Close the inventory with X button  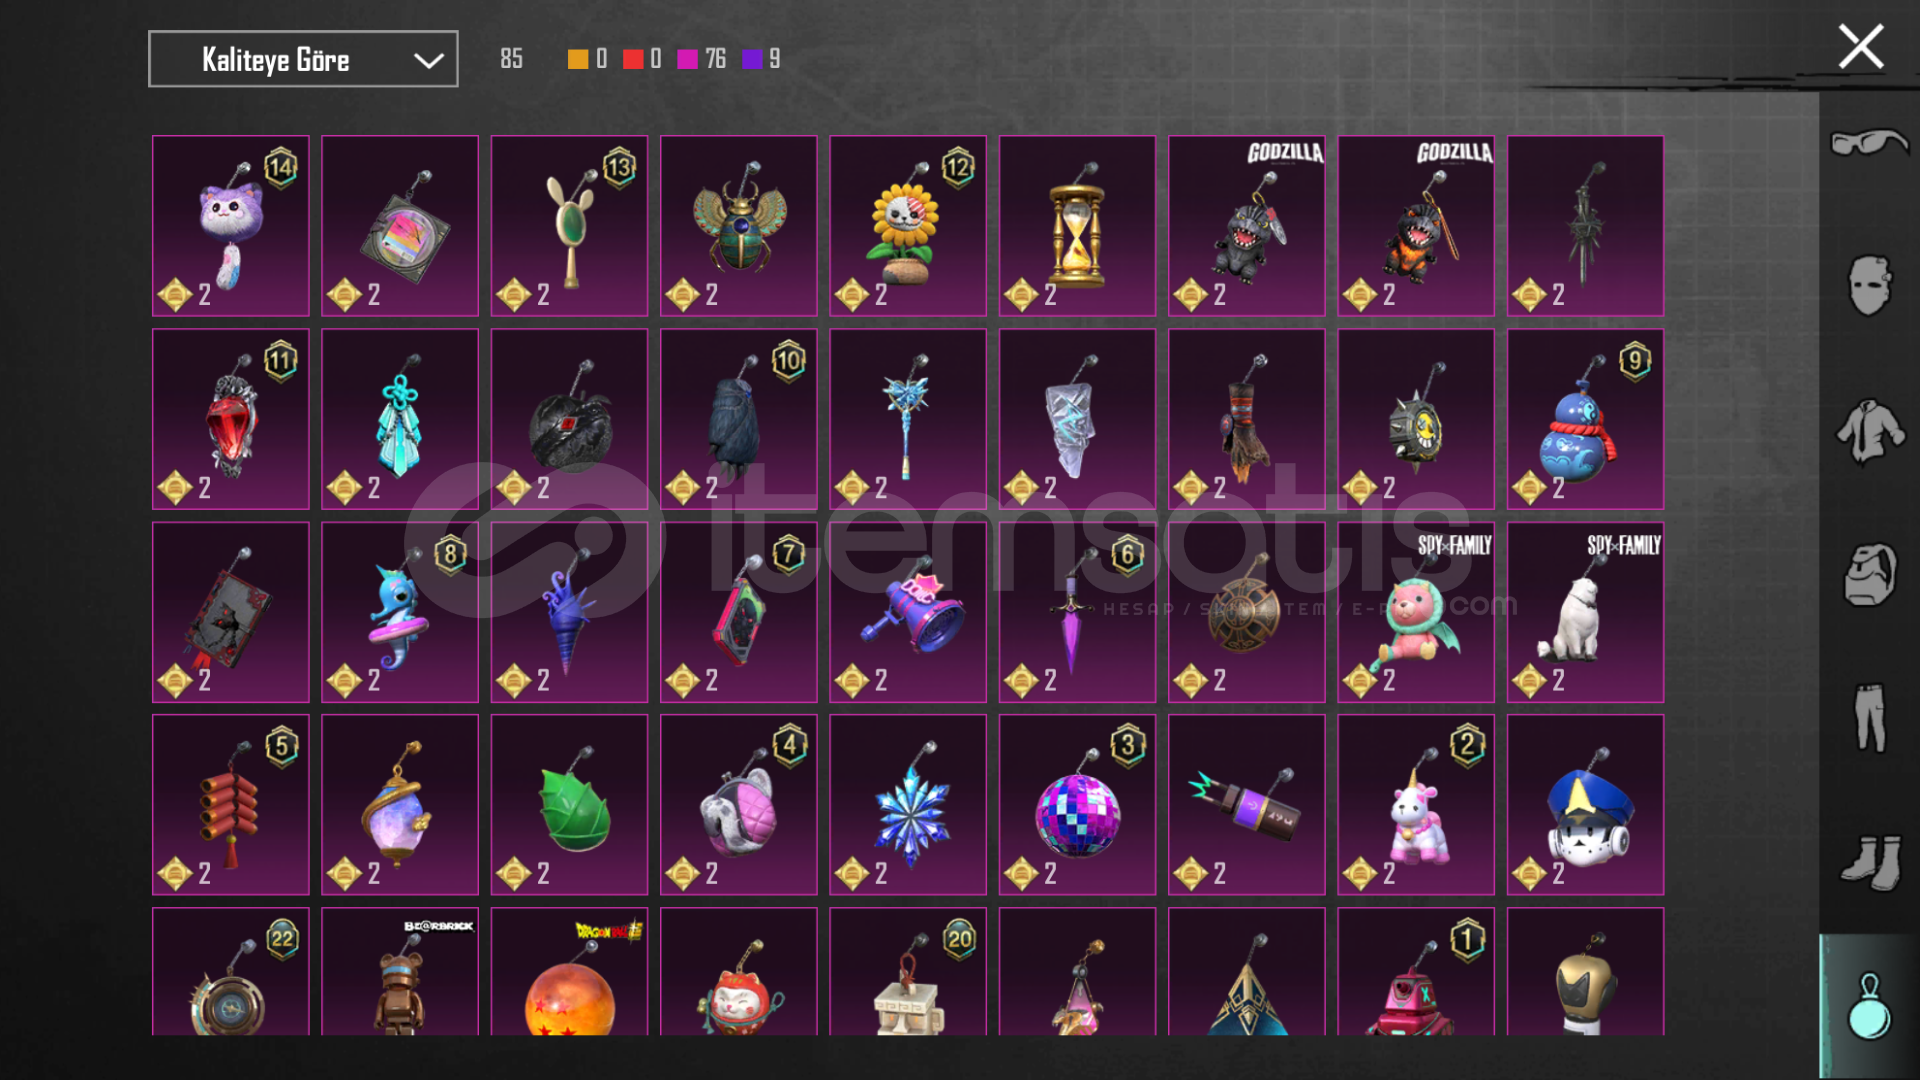(x=1860, y=46)
